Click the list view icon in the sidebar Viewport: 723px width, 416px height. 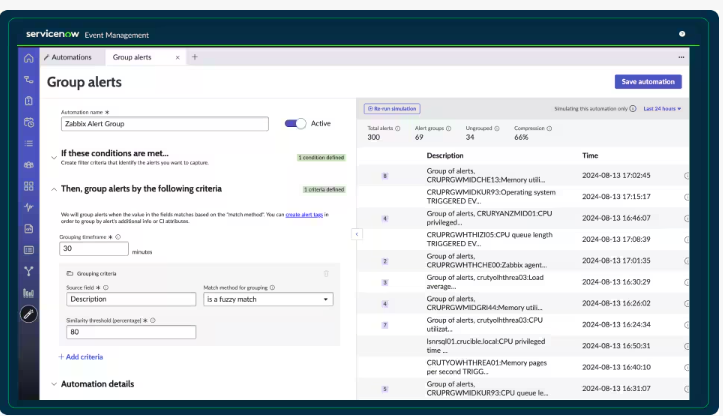pos(29,143)
